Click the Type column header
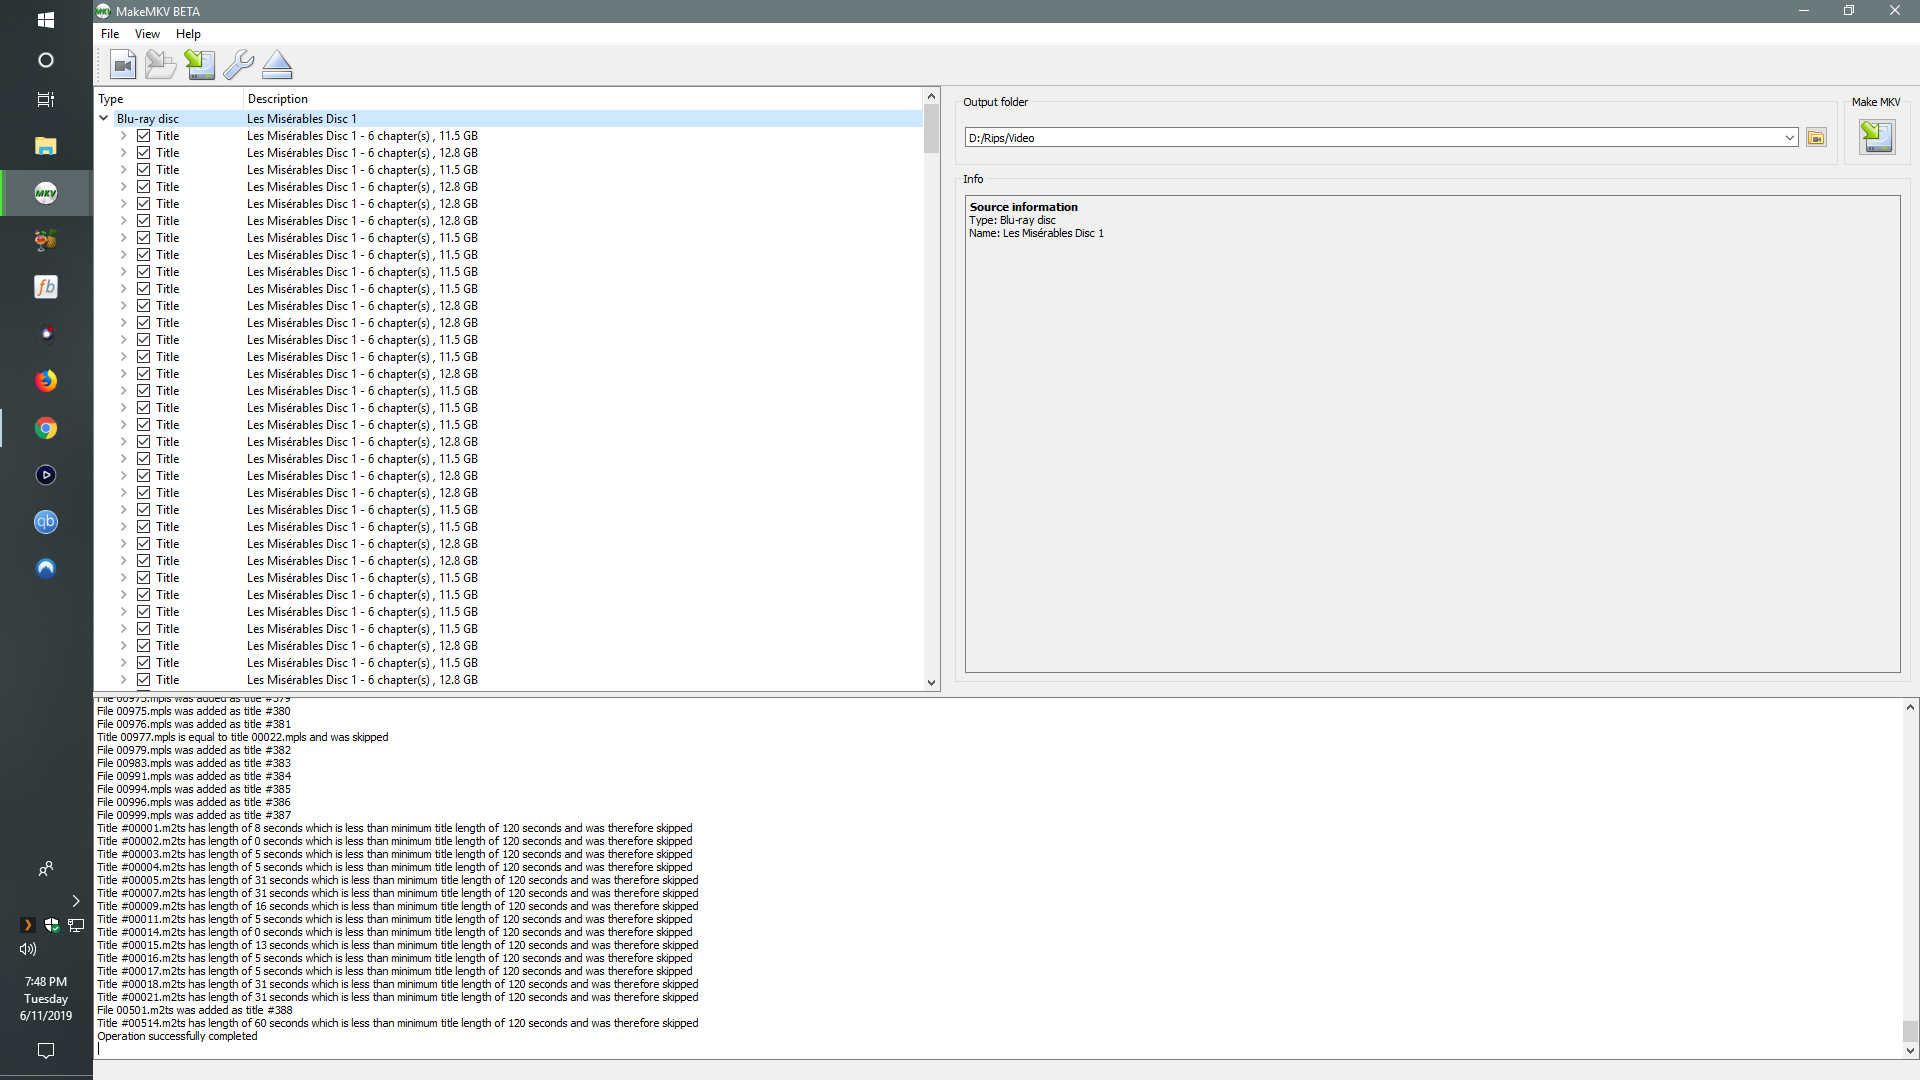1920x1080 pixels. [169, 99]
